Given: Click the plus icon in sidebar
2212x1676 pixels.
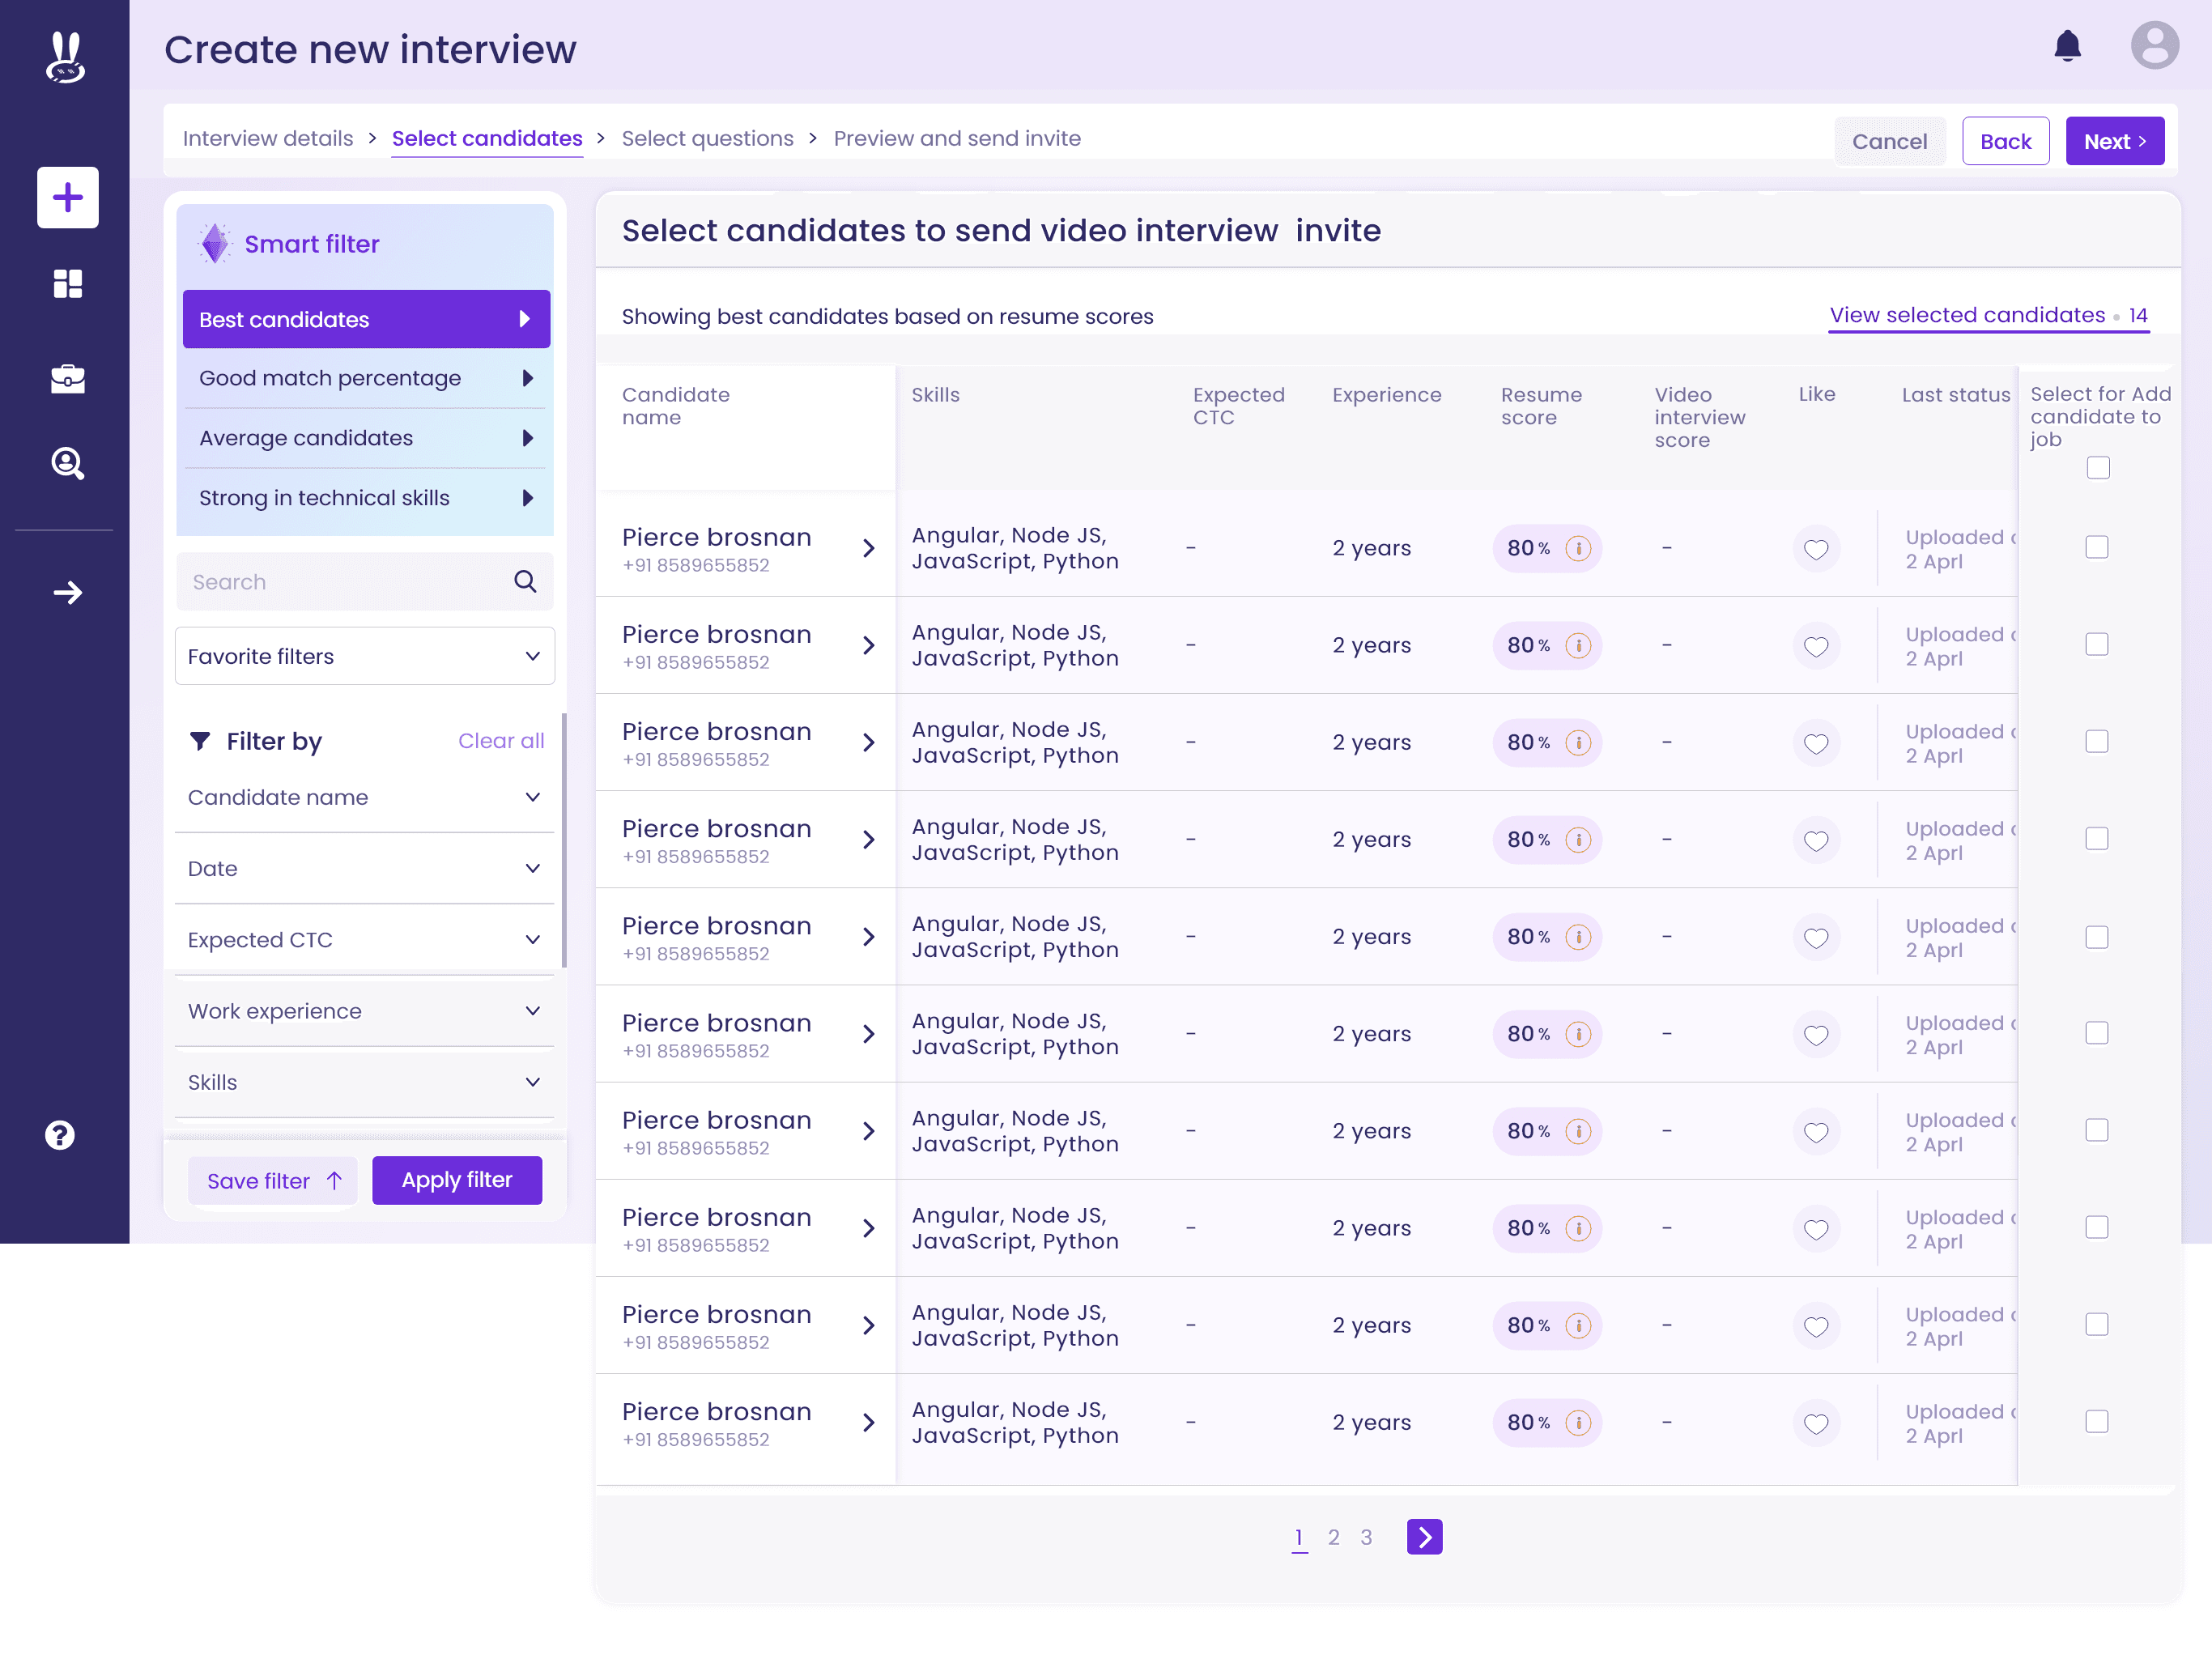Looking at the screenshot, I should click(x=67, y=197).
